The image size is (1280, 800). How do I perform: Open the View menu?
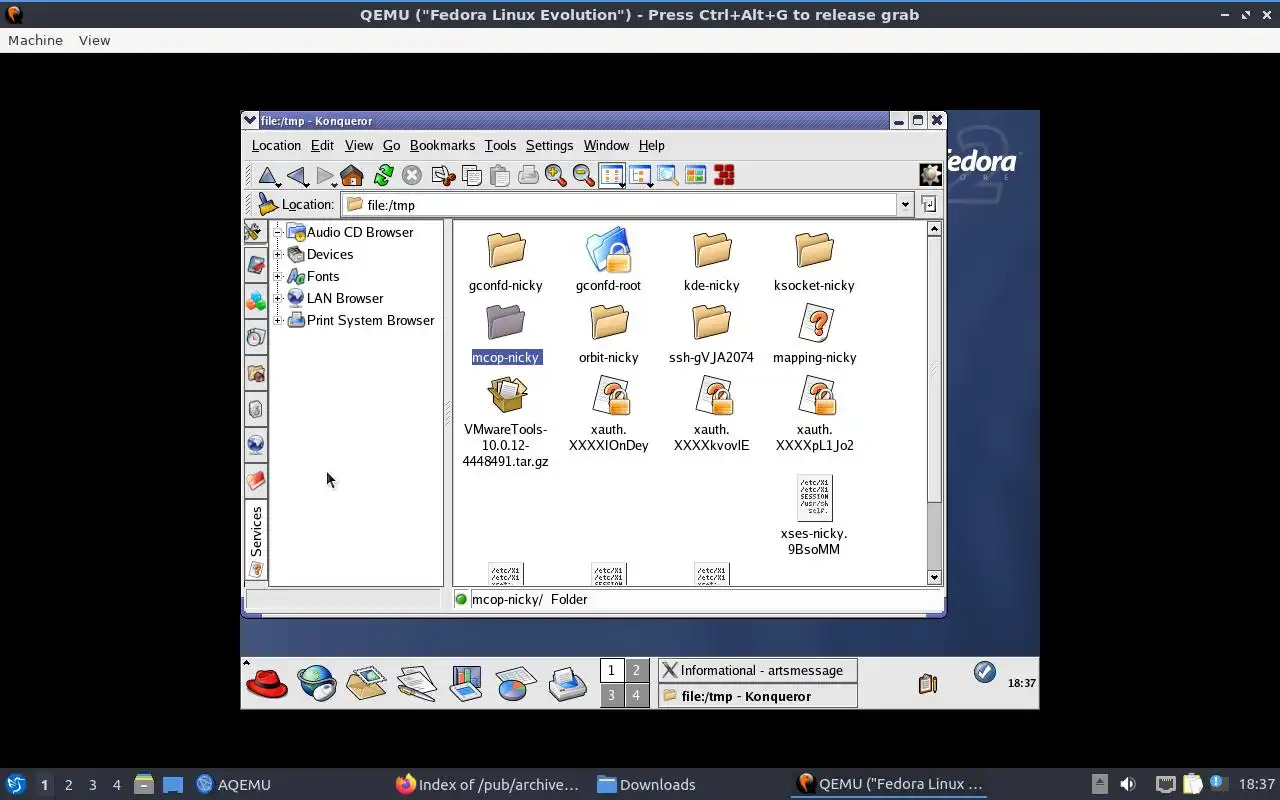pyautogui.click(x=358, y=145)
